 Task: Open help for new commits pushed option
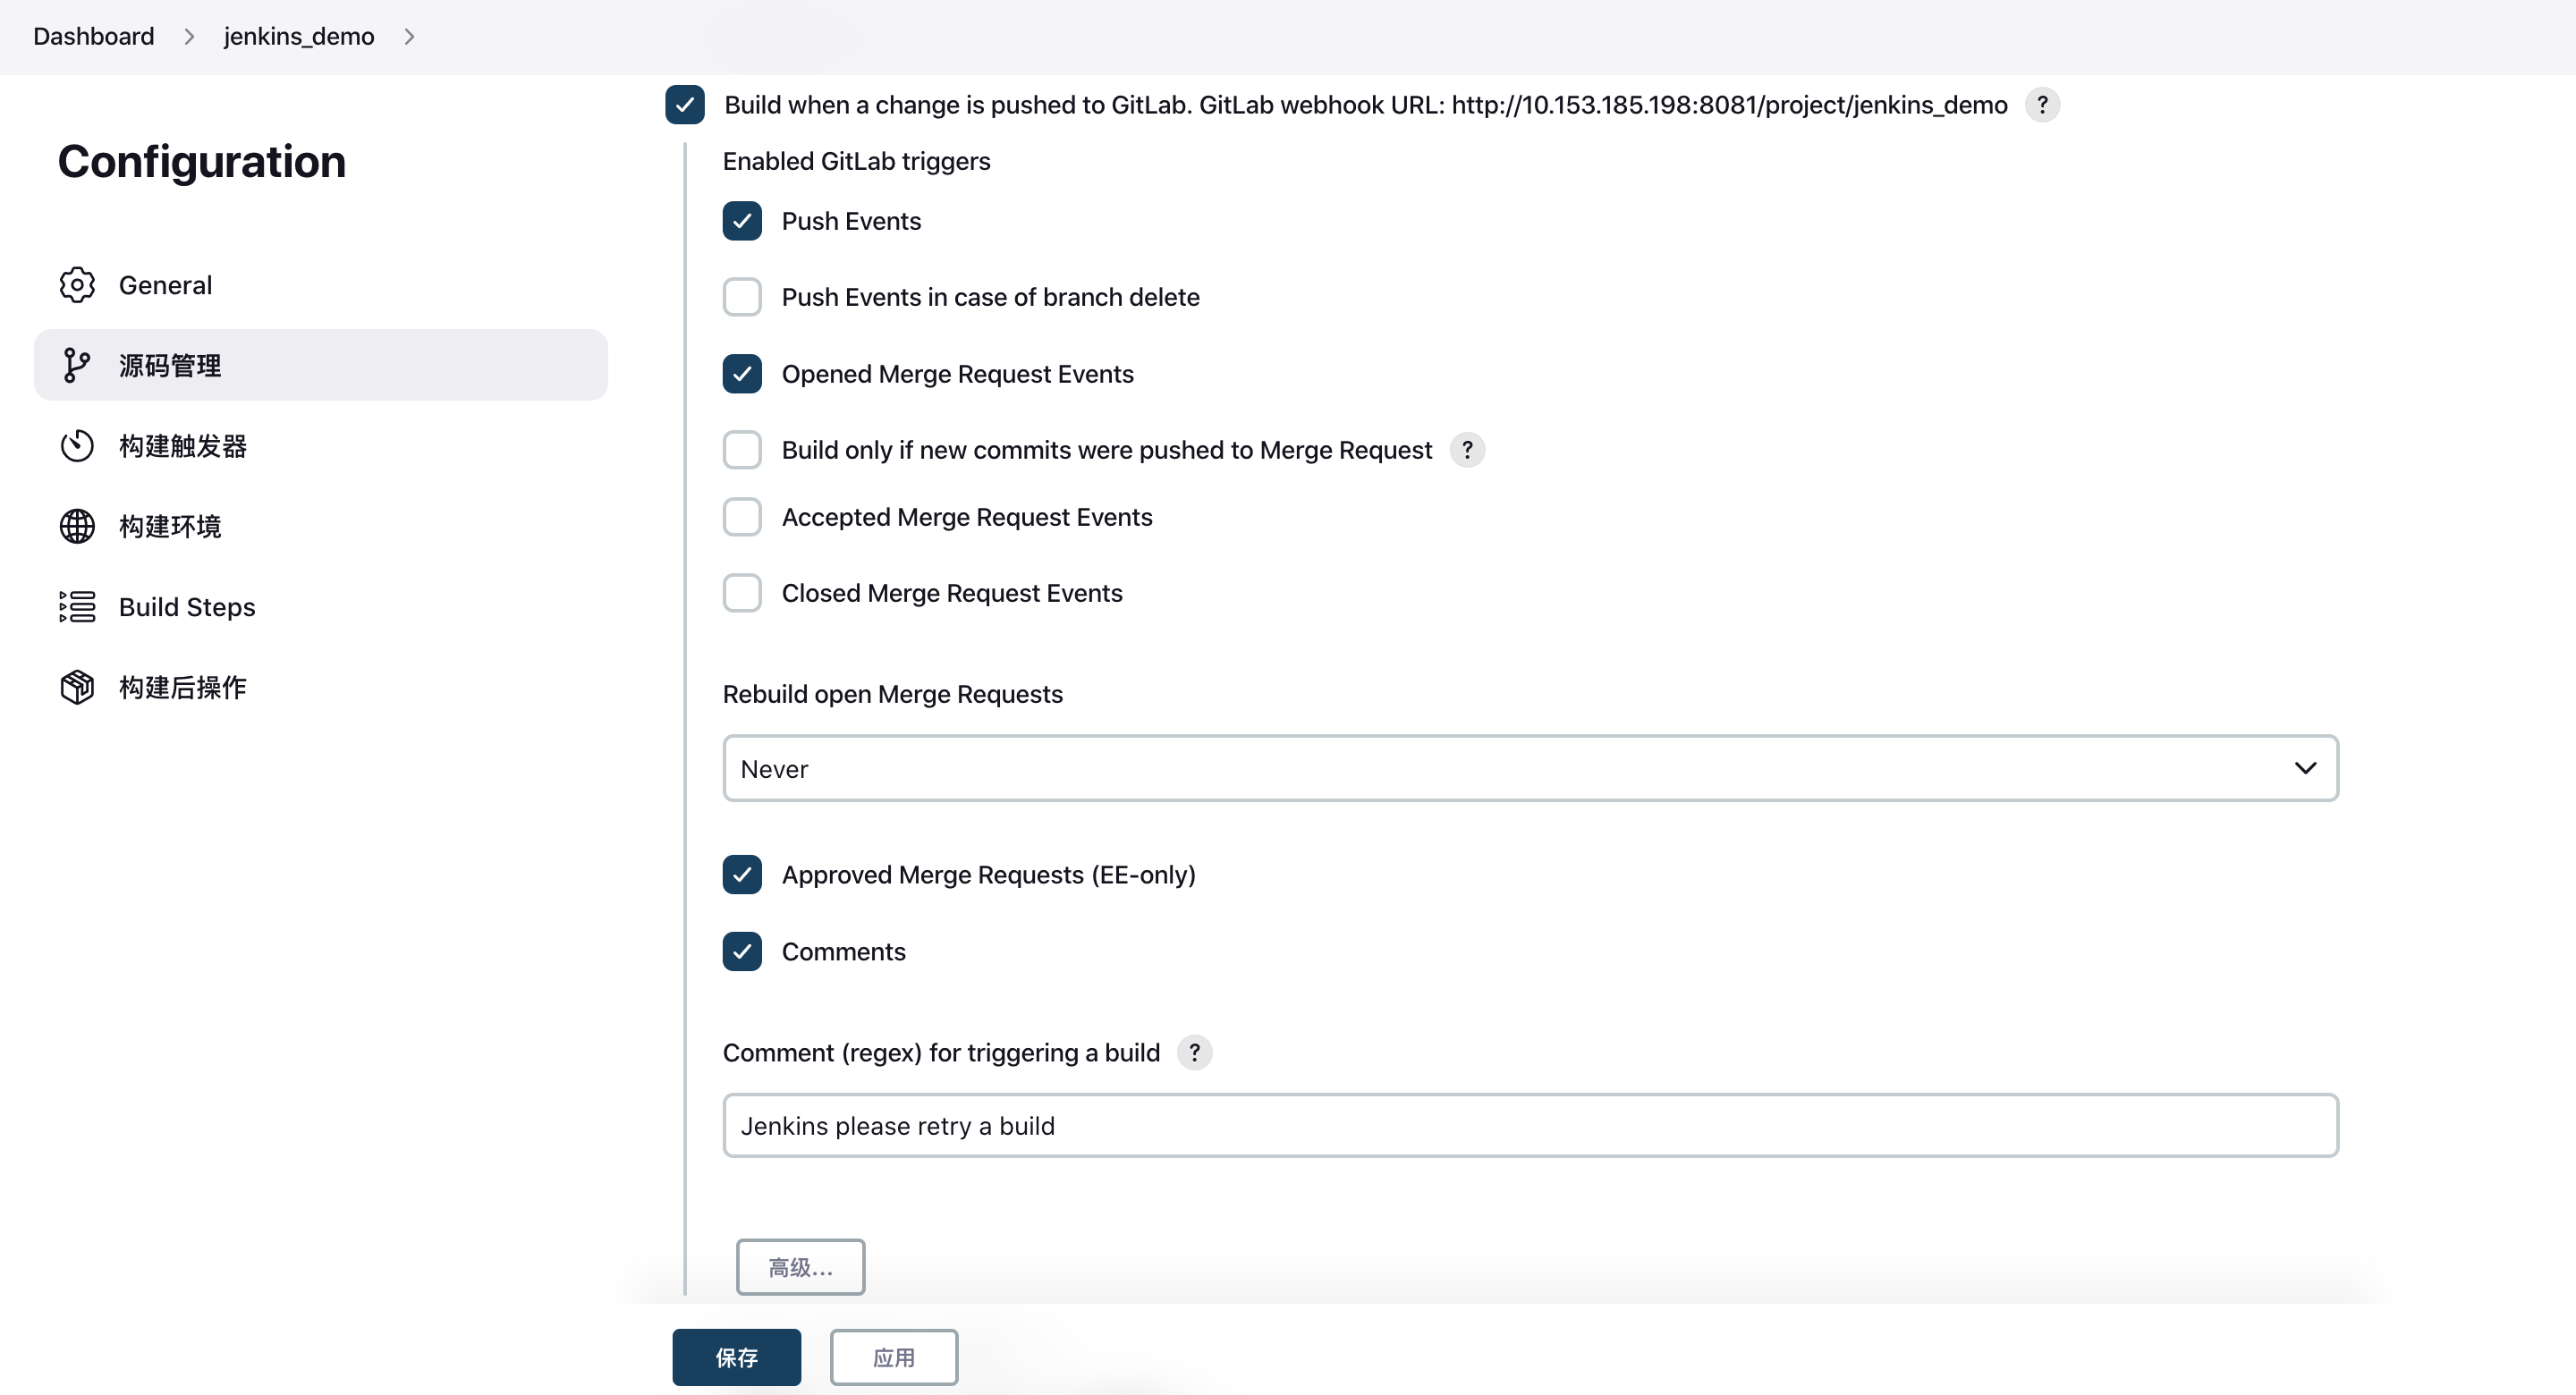[x=1467, y=450]
